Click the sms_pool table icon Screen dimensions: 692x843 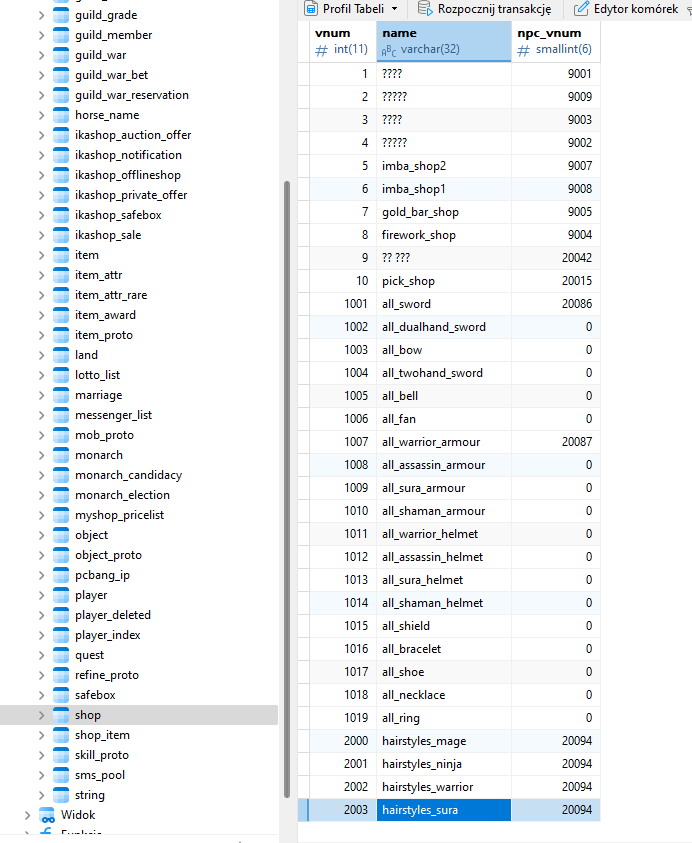(61, 776)
